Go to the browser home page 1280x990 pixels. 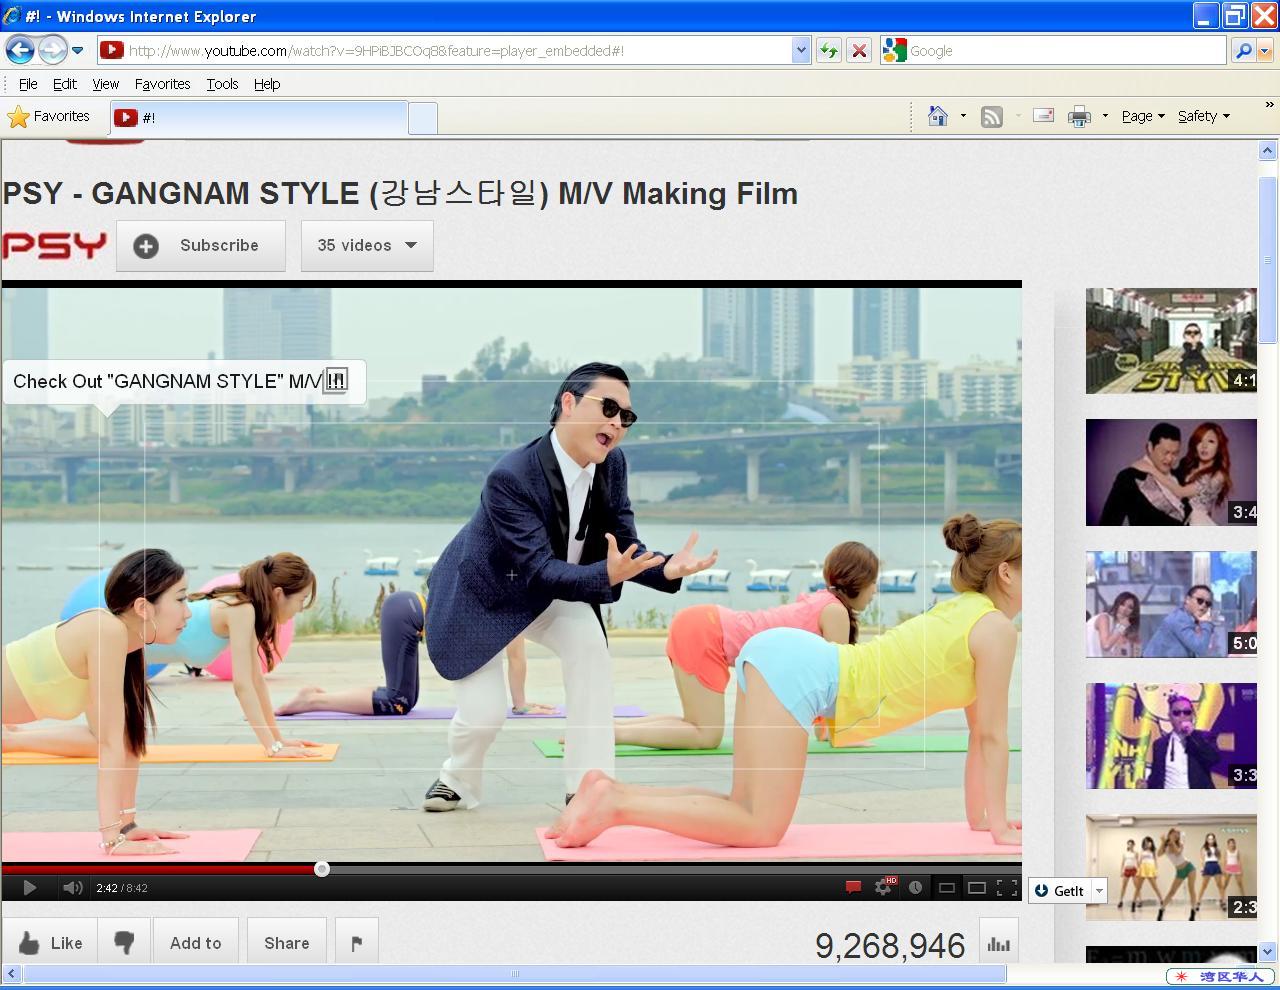(938, 117)
